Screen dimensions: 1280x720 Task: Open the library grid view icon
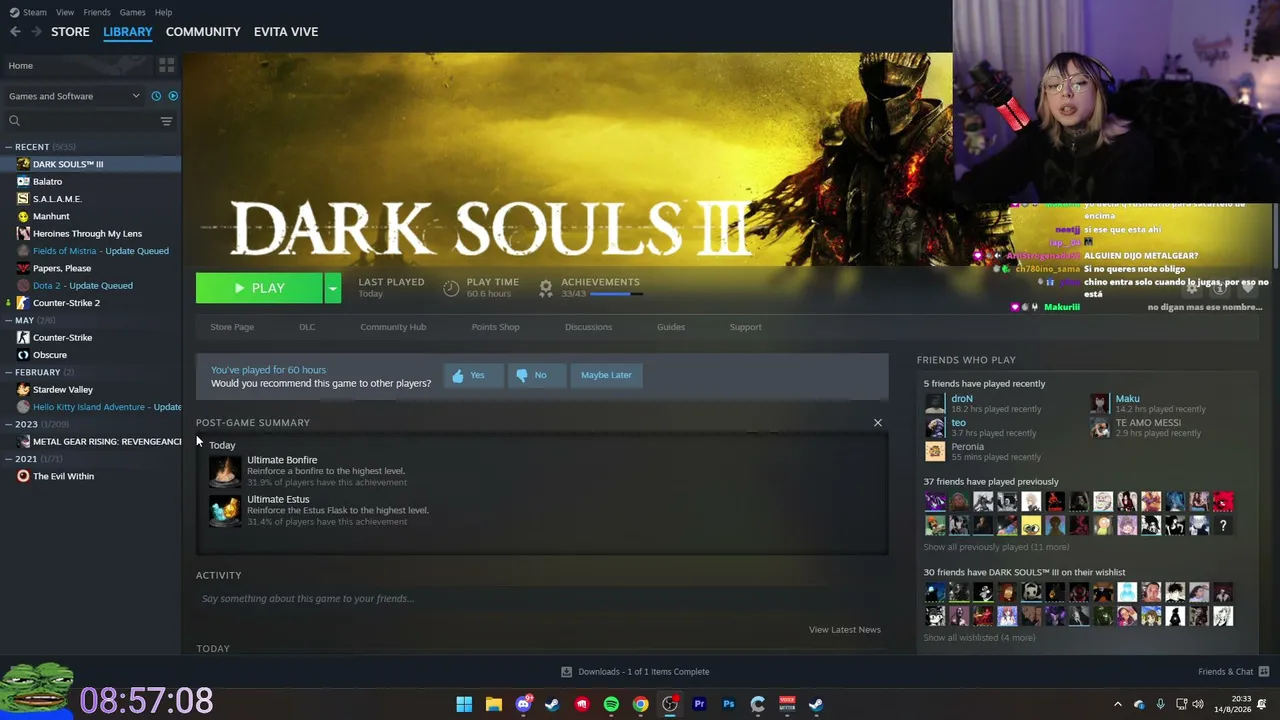[x=166, y=65]
